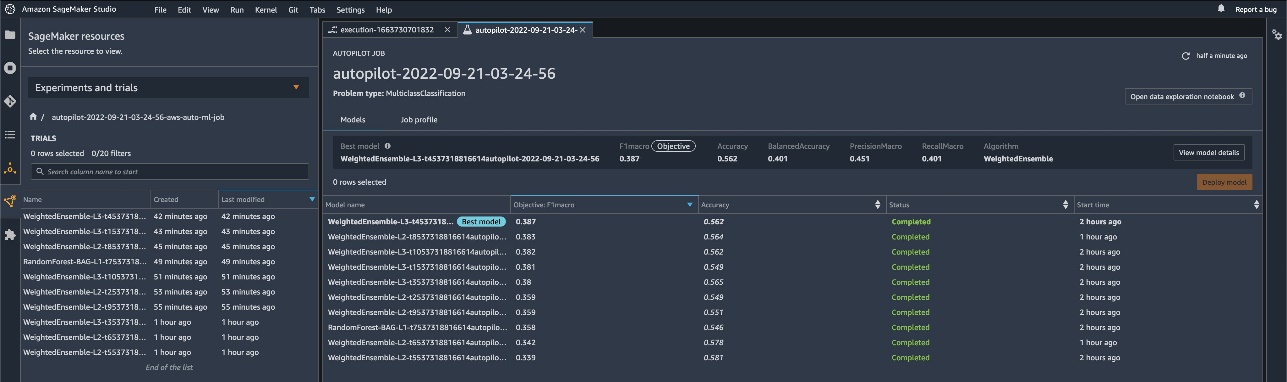
Task: Select trial row created 49 minutes ago
Action: coord(168,261)
